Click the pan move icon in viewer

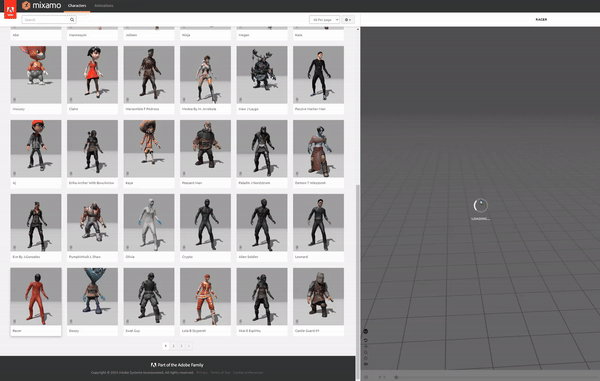[365, 346]
